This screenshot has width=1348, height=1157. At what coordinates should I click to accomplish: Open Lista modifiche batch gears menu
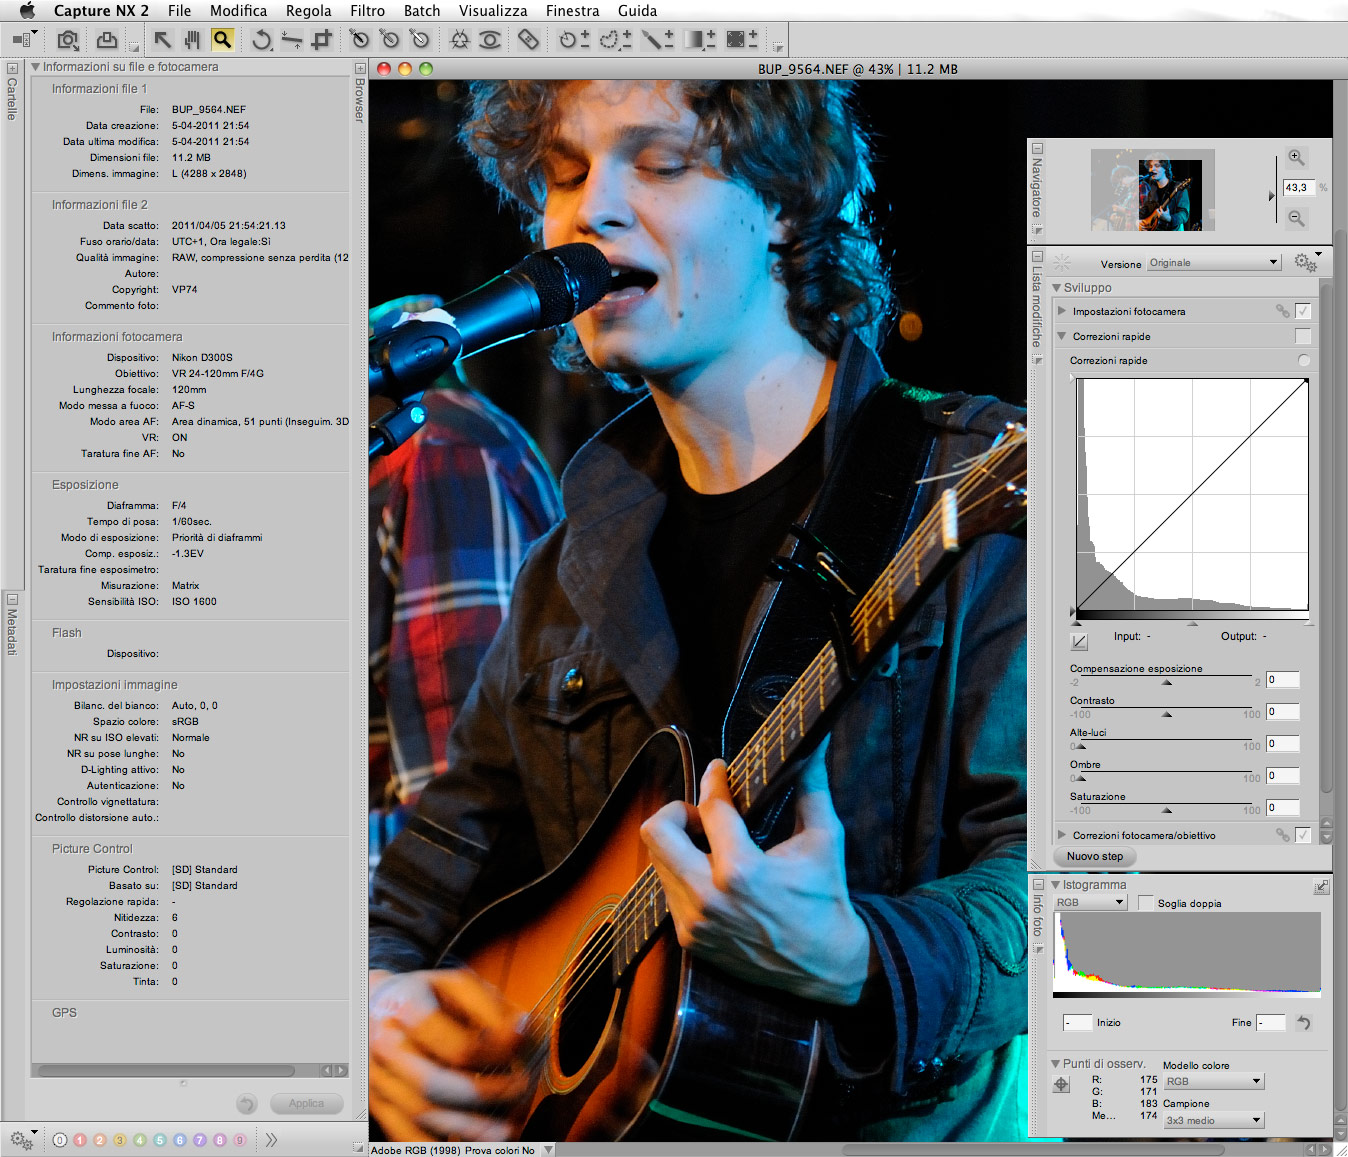pyautogui.click(x=1306, y=261)
